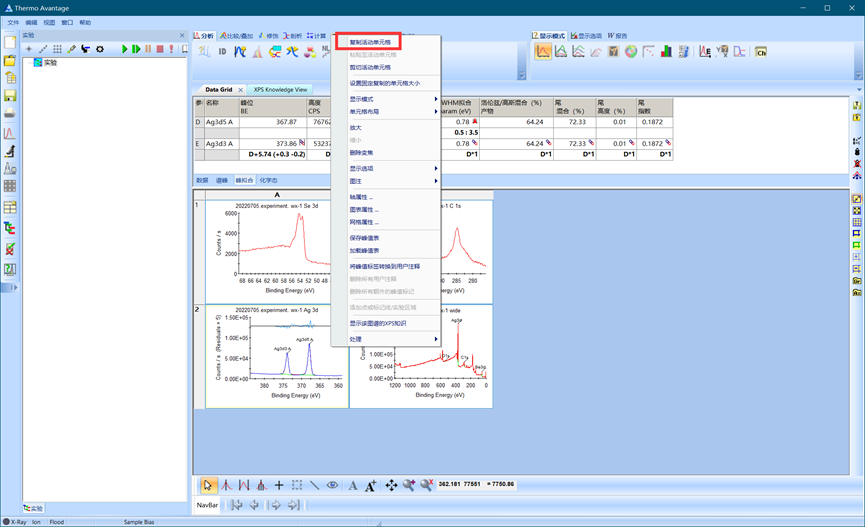Click the bar chart icon in display mode toolbar
The height and width of the screenshot is (527, 865).
(666, 52)
